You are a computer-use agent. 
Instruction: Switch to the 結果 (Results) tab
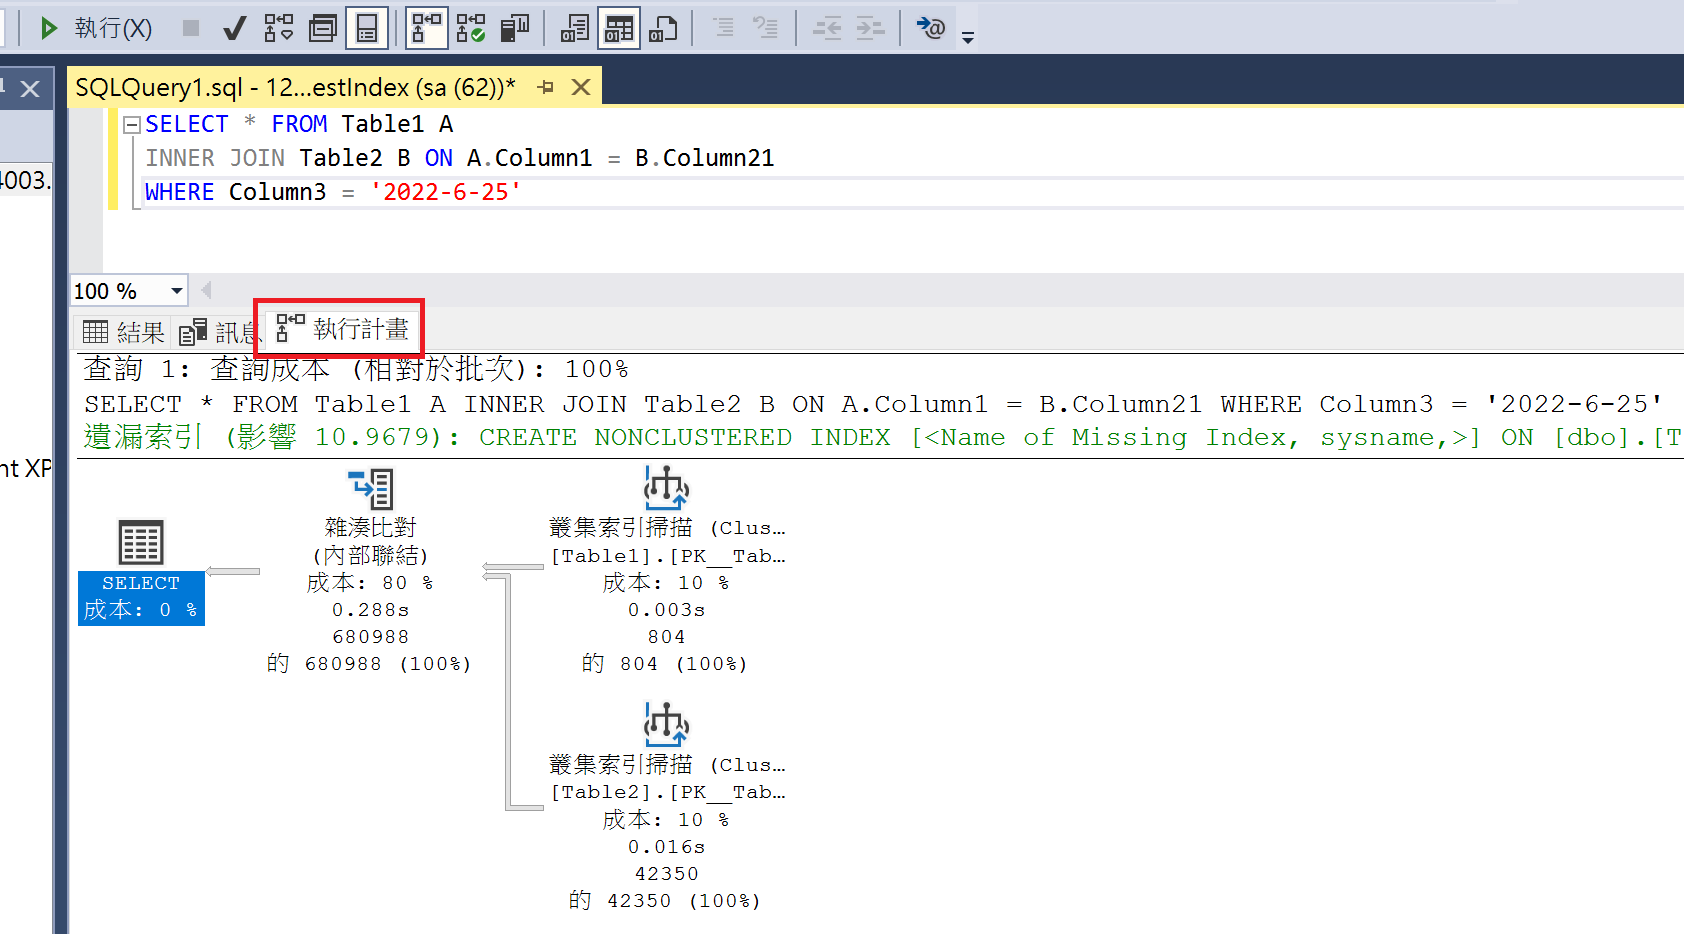tap(124, 332)
